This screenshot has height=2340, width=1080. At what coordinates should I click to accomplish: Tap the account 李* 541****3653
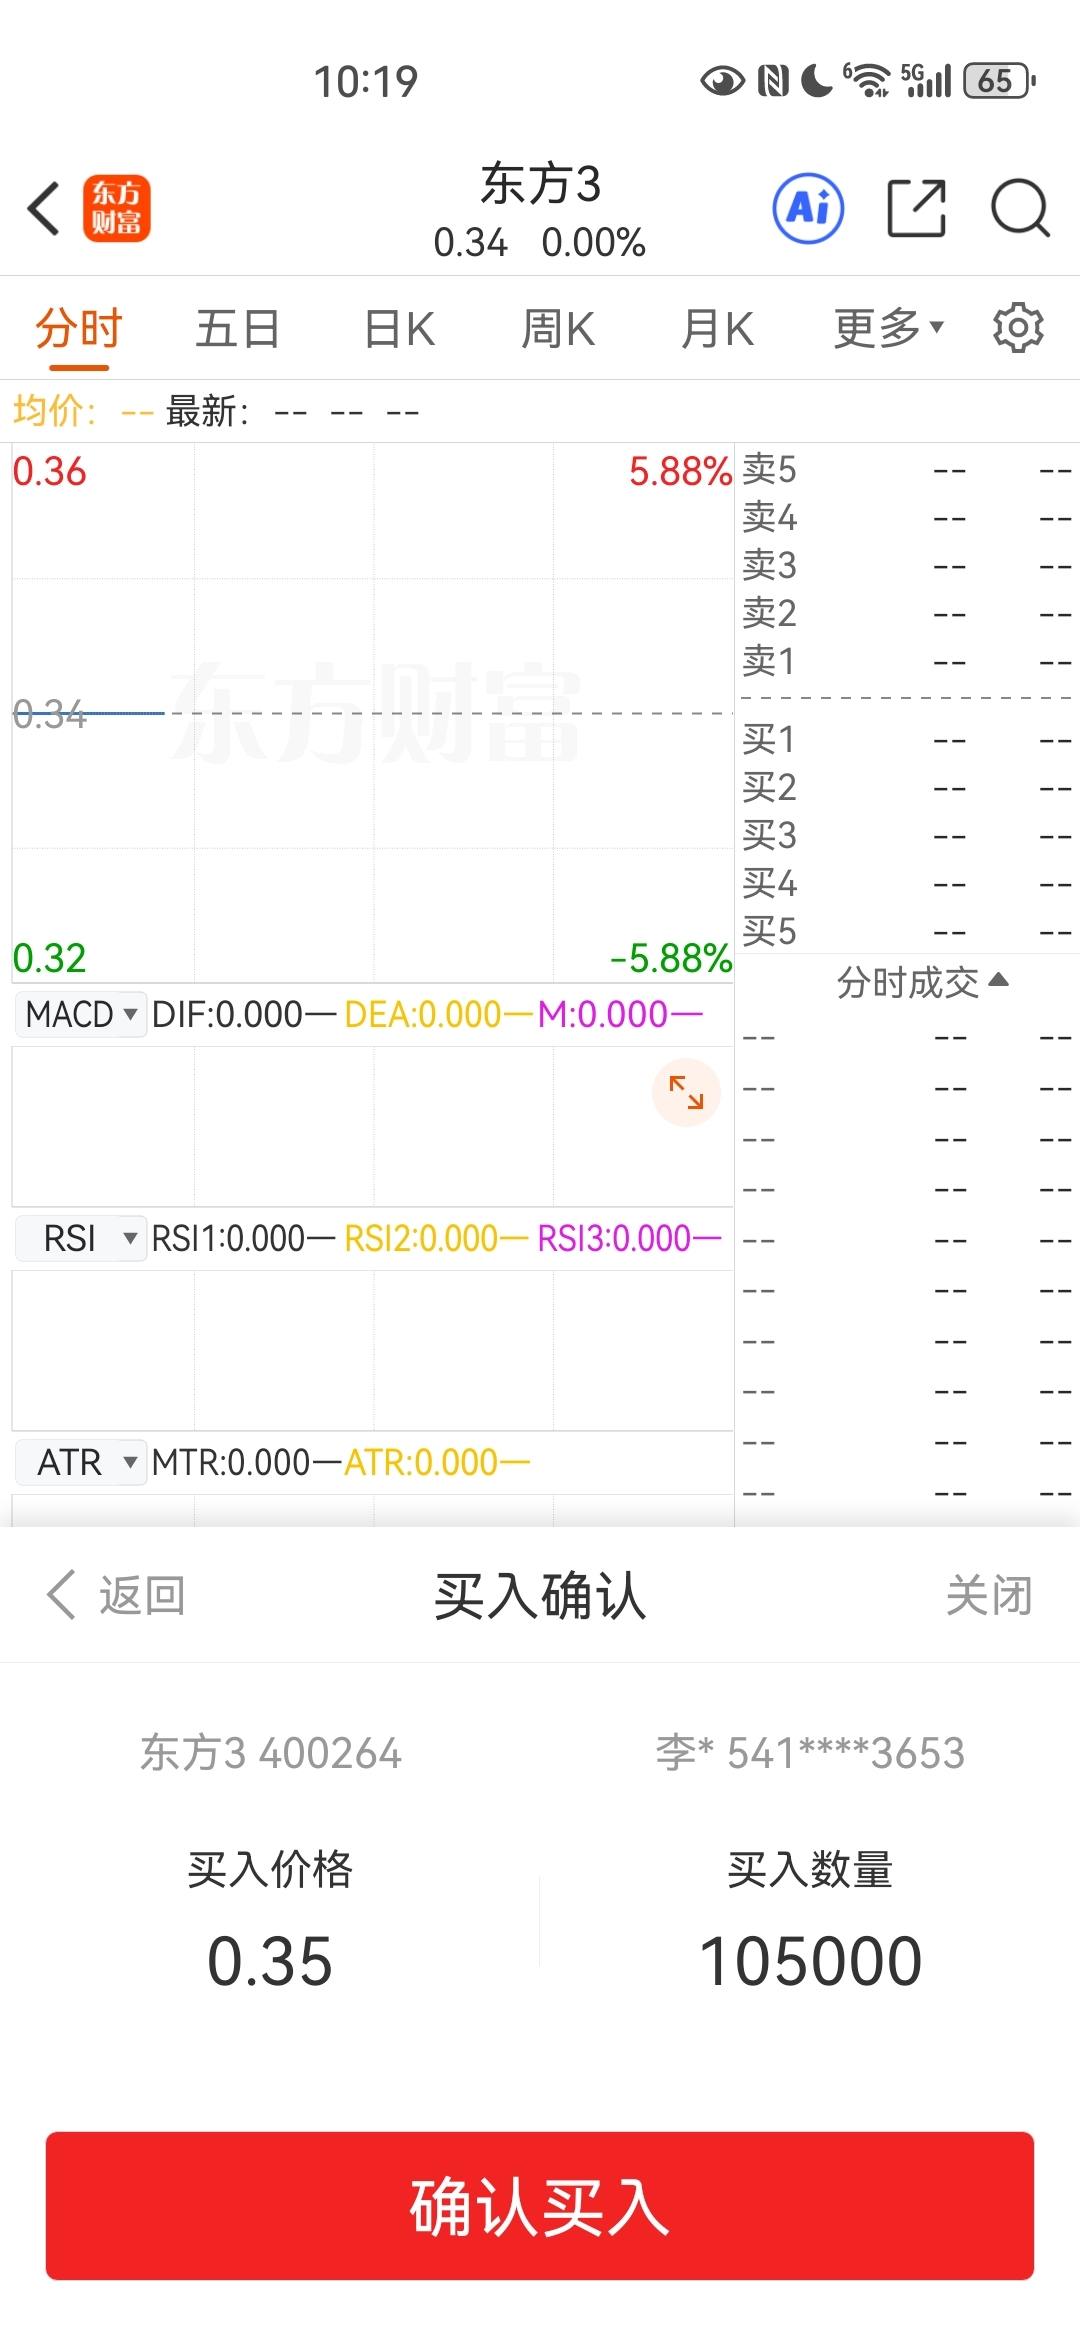click(810, 1752)
